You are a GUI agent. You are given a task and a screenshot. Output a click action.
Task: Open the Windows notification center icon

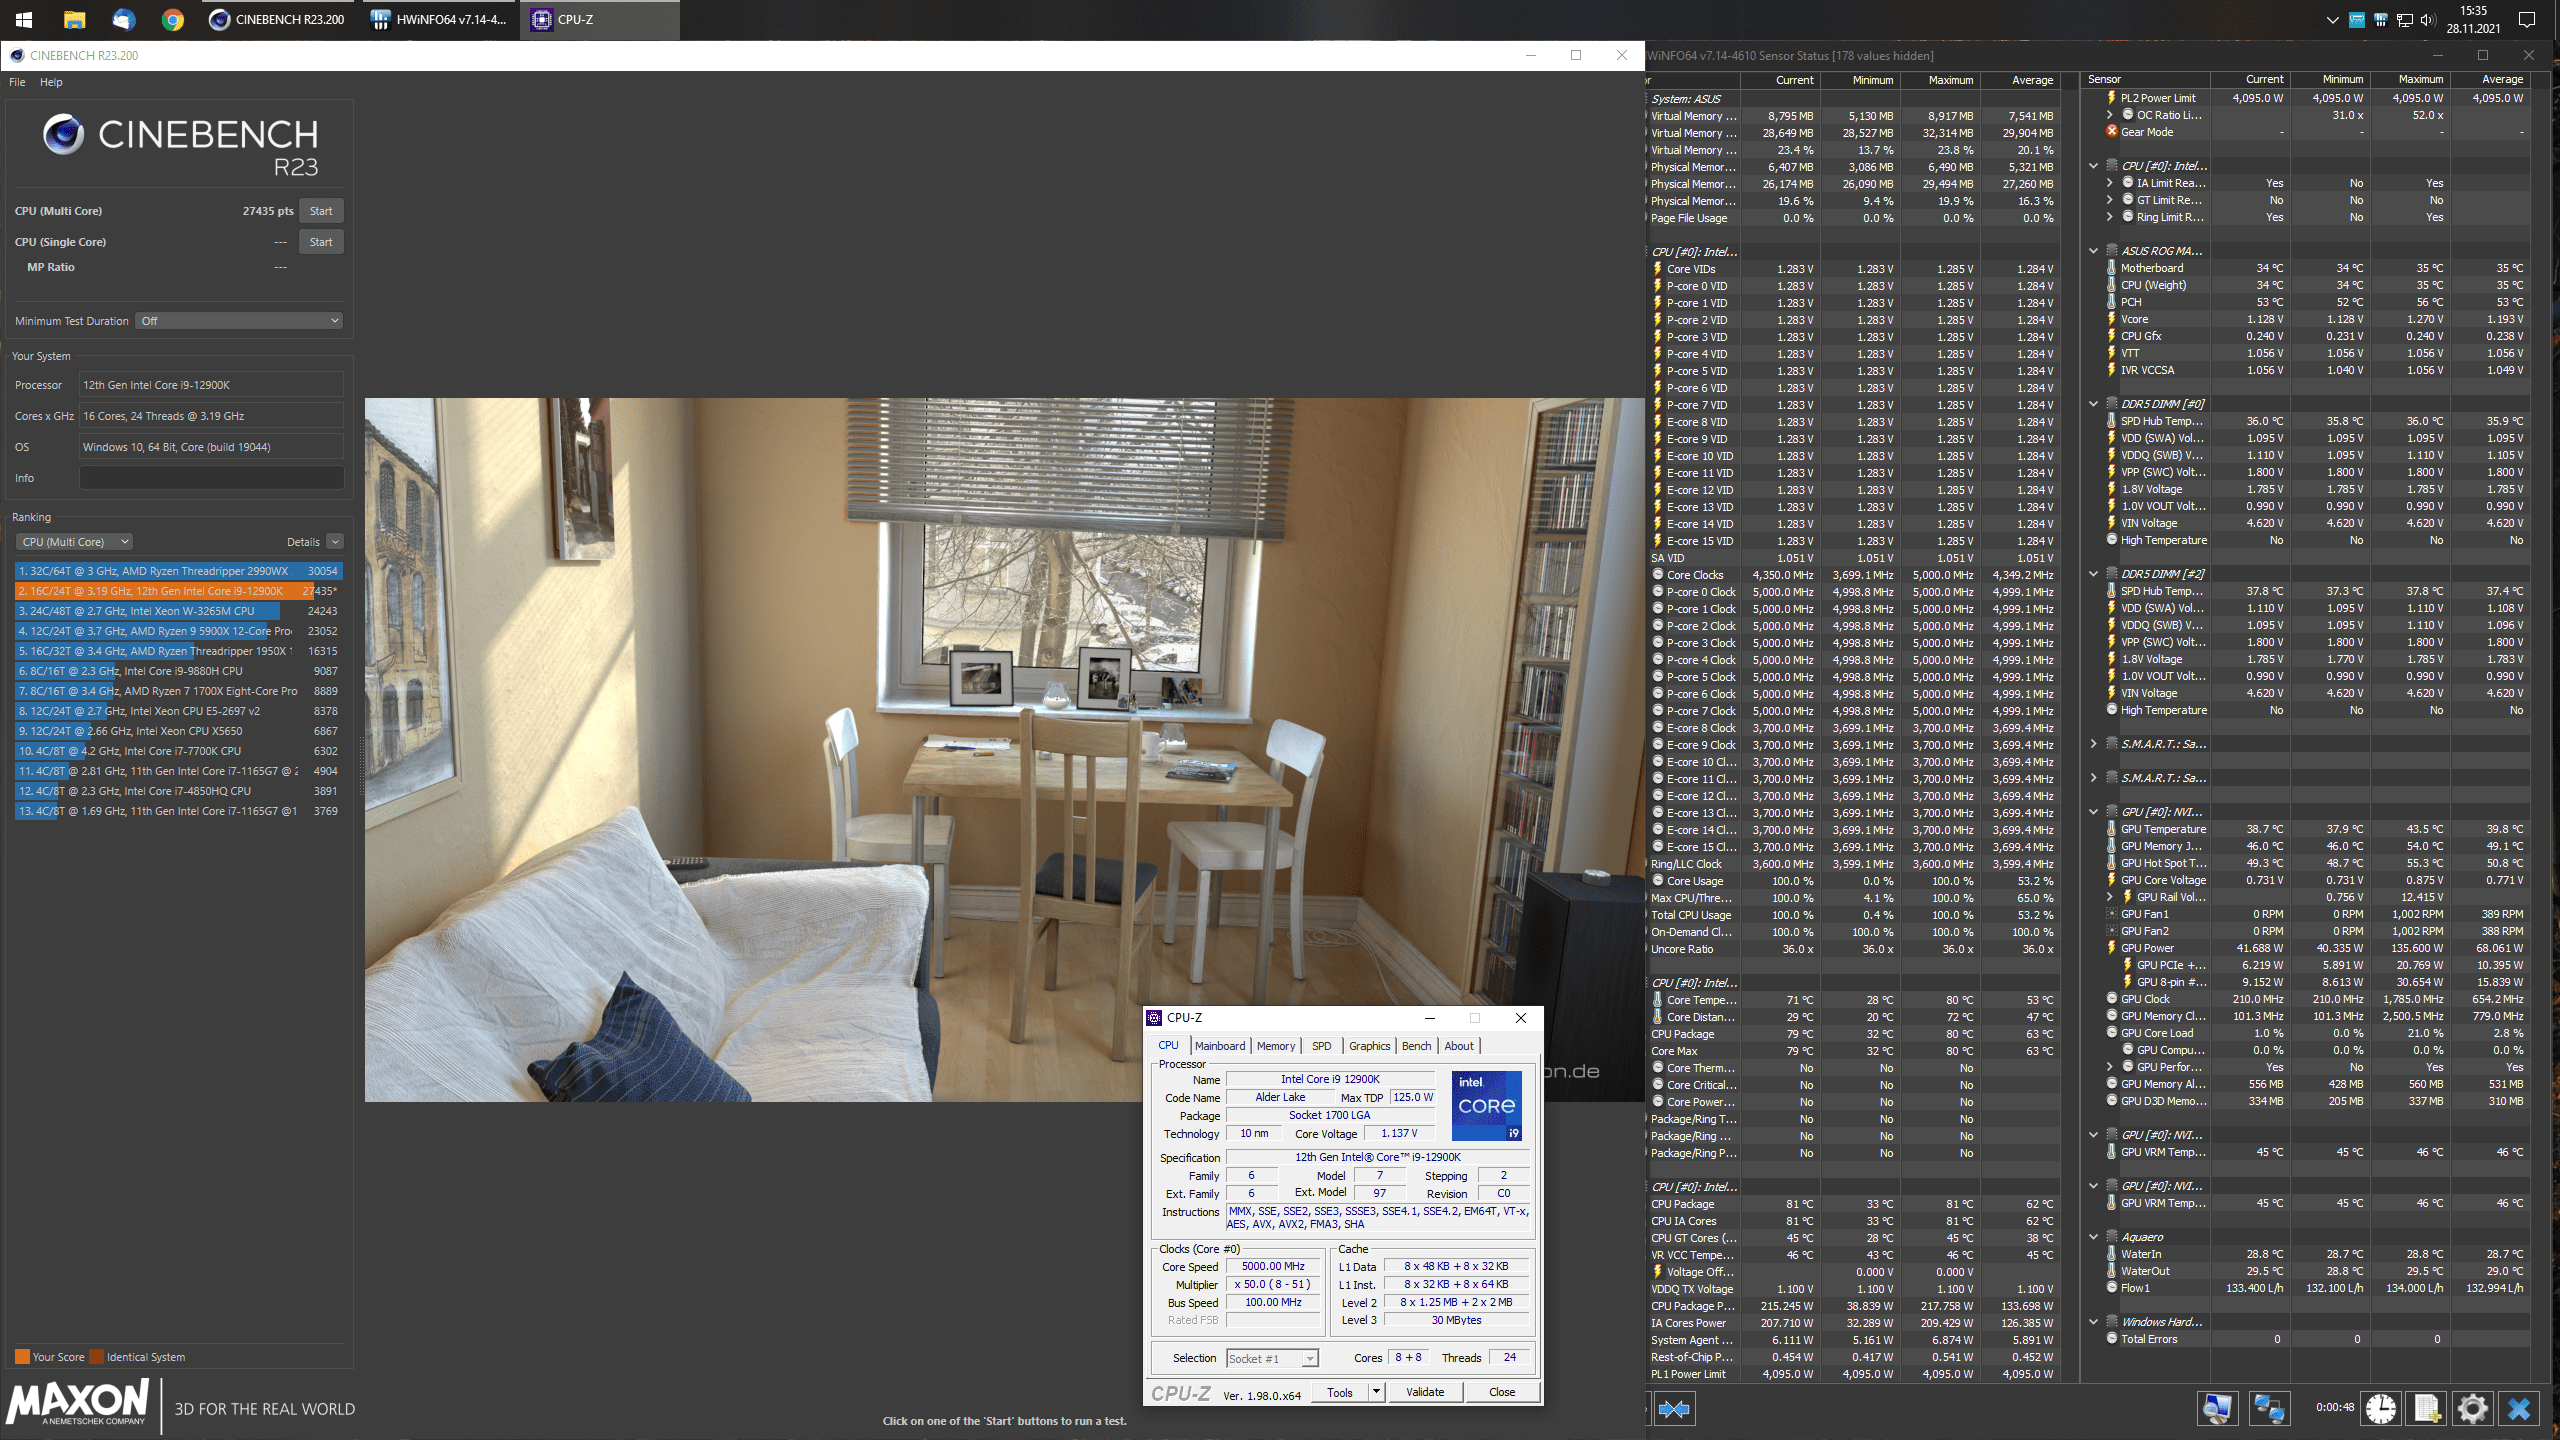(2526, 19)
